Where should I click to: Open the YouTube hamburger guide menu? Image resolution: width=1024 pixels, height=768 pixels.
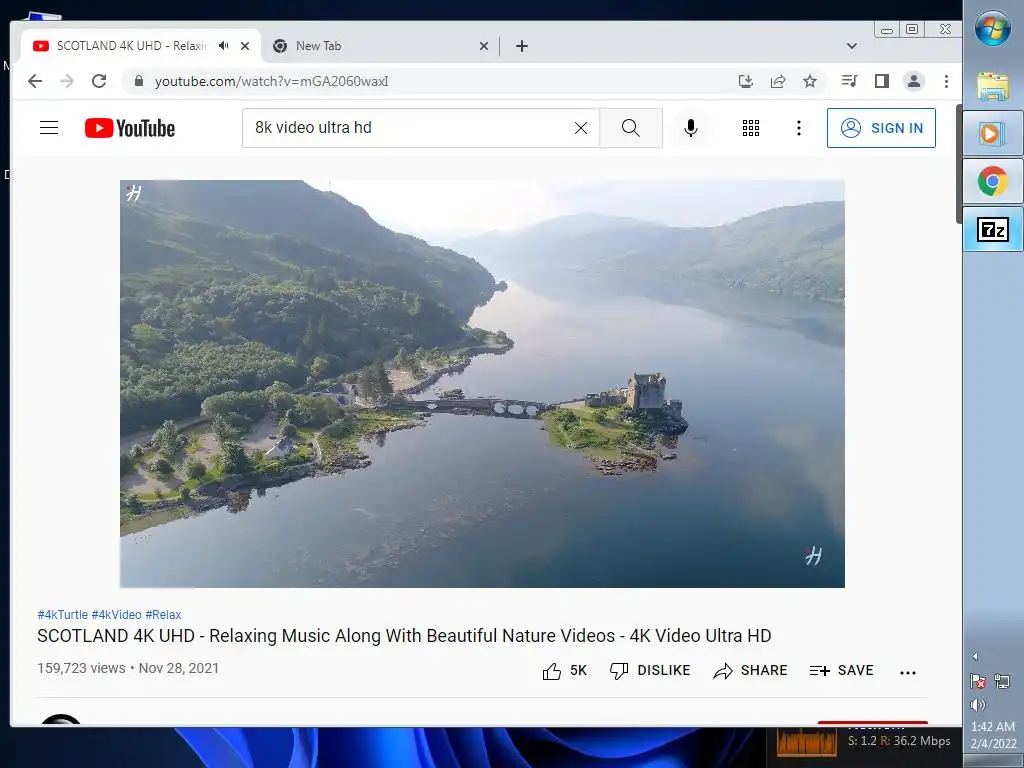[x=49, y=127]
